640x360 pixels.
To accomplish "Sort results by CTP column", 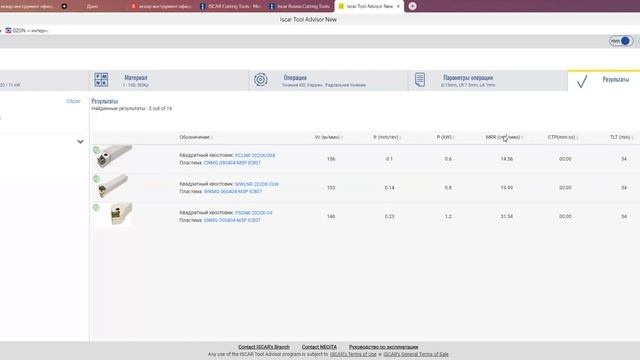I will click(x=563, y=137).
